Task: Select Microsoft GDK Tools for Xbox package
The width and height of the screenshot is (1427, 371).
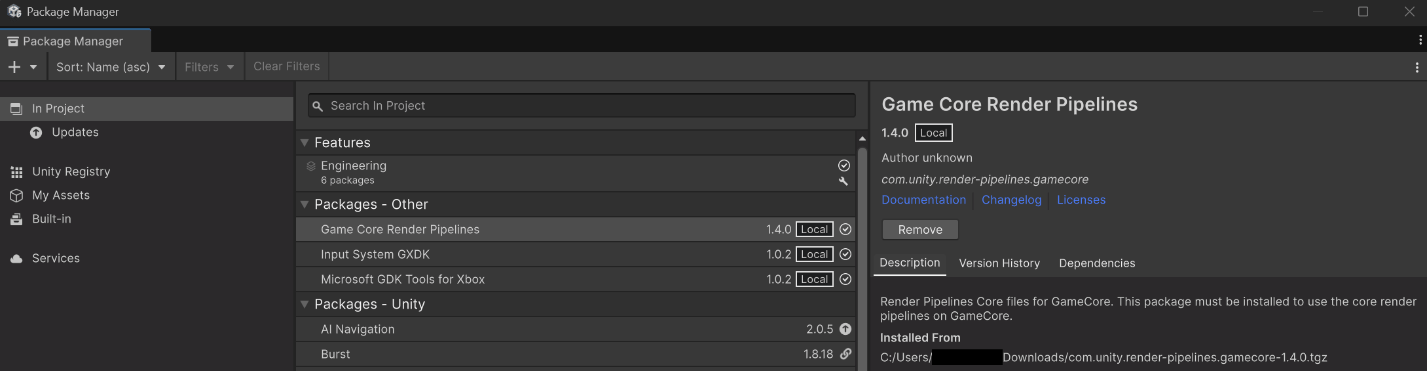Action: click(x=576, y=279)
